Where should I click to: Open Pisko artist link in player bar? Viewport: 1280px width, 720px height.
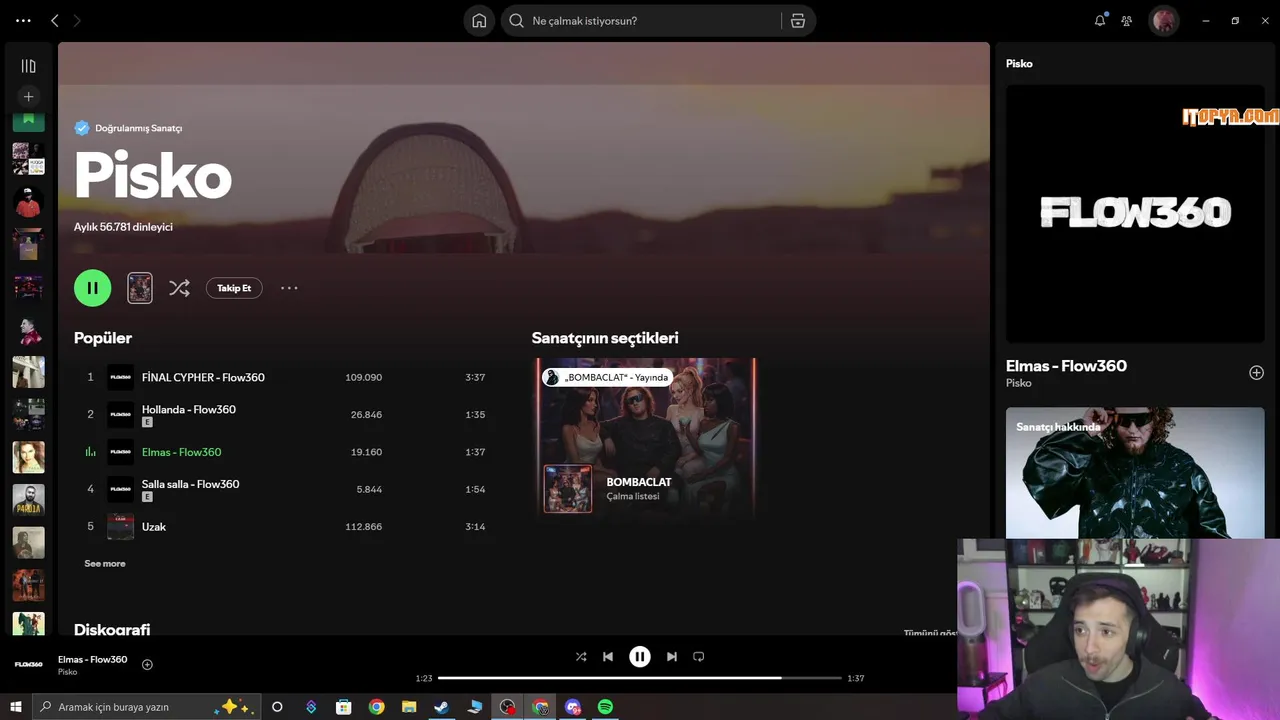tap(67, 672)
